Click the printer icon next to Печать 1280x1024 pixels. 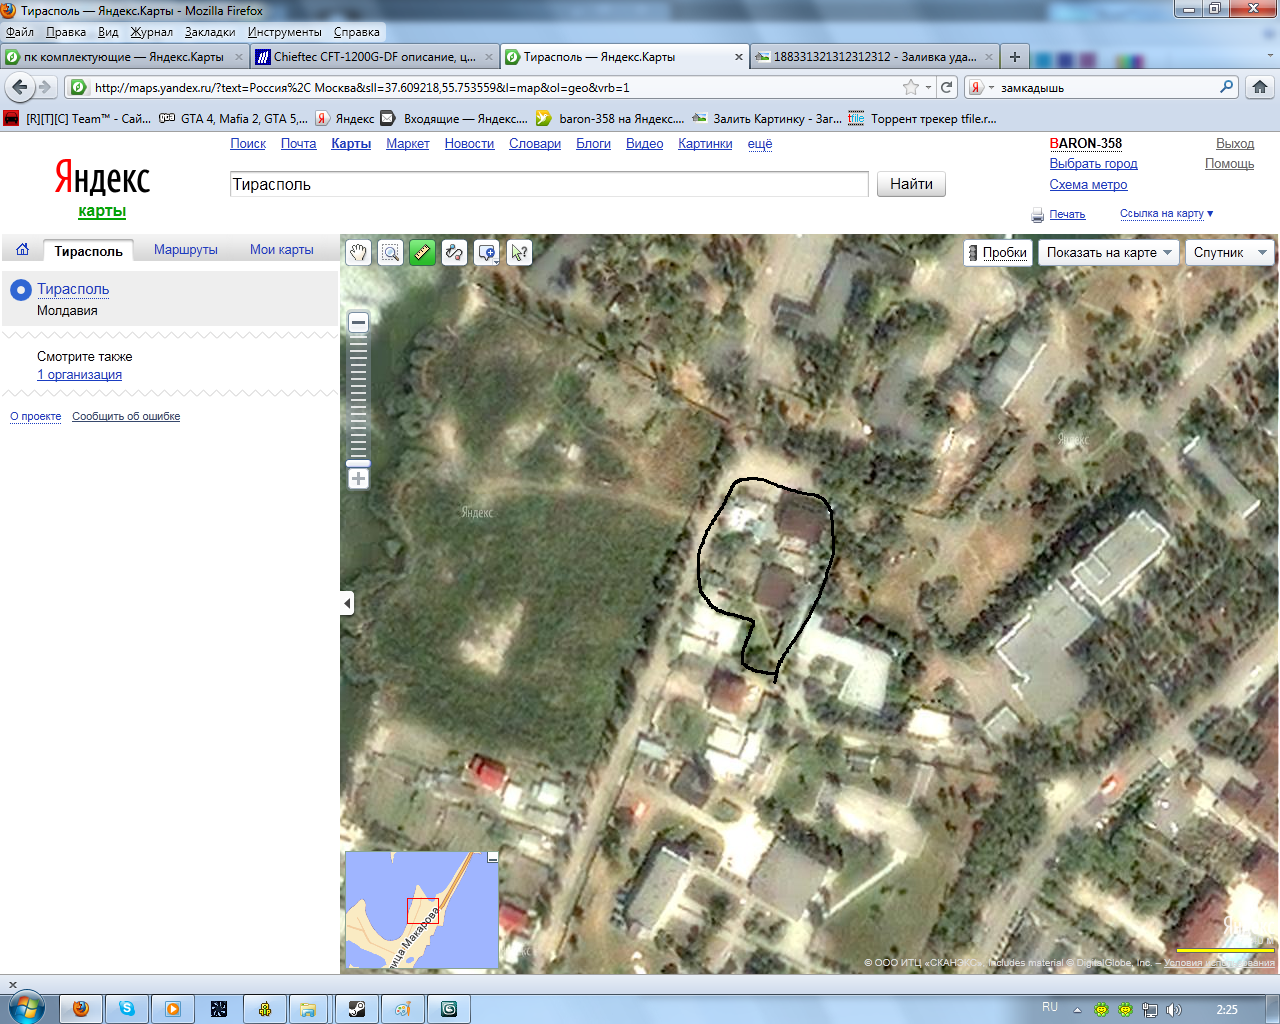point(1037,215)
